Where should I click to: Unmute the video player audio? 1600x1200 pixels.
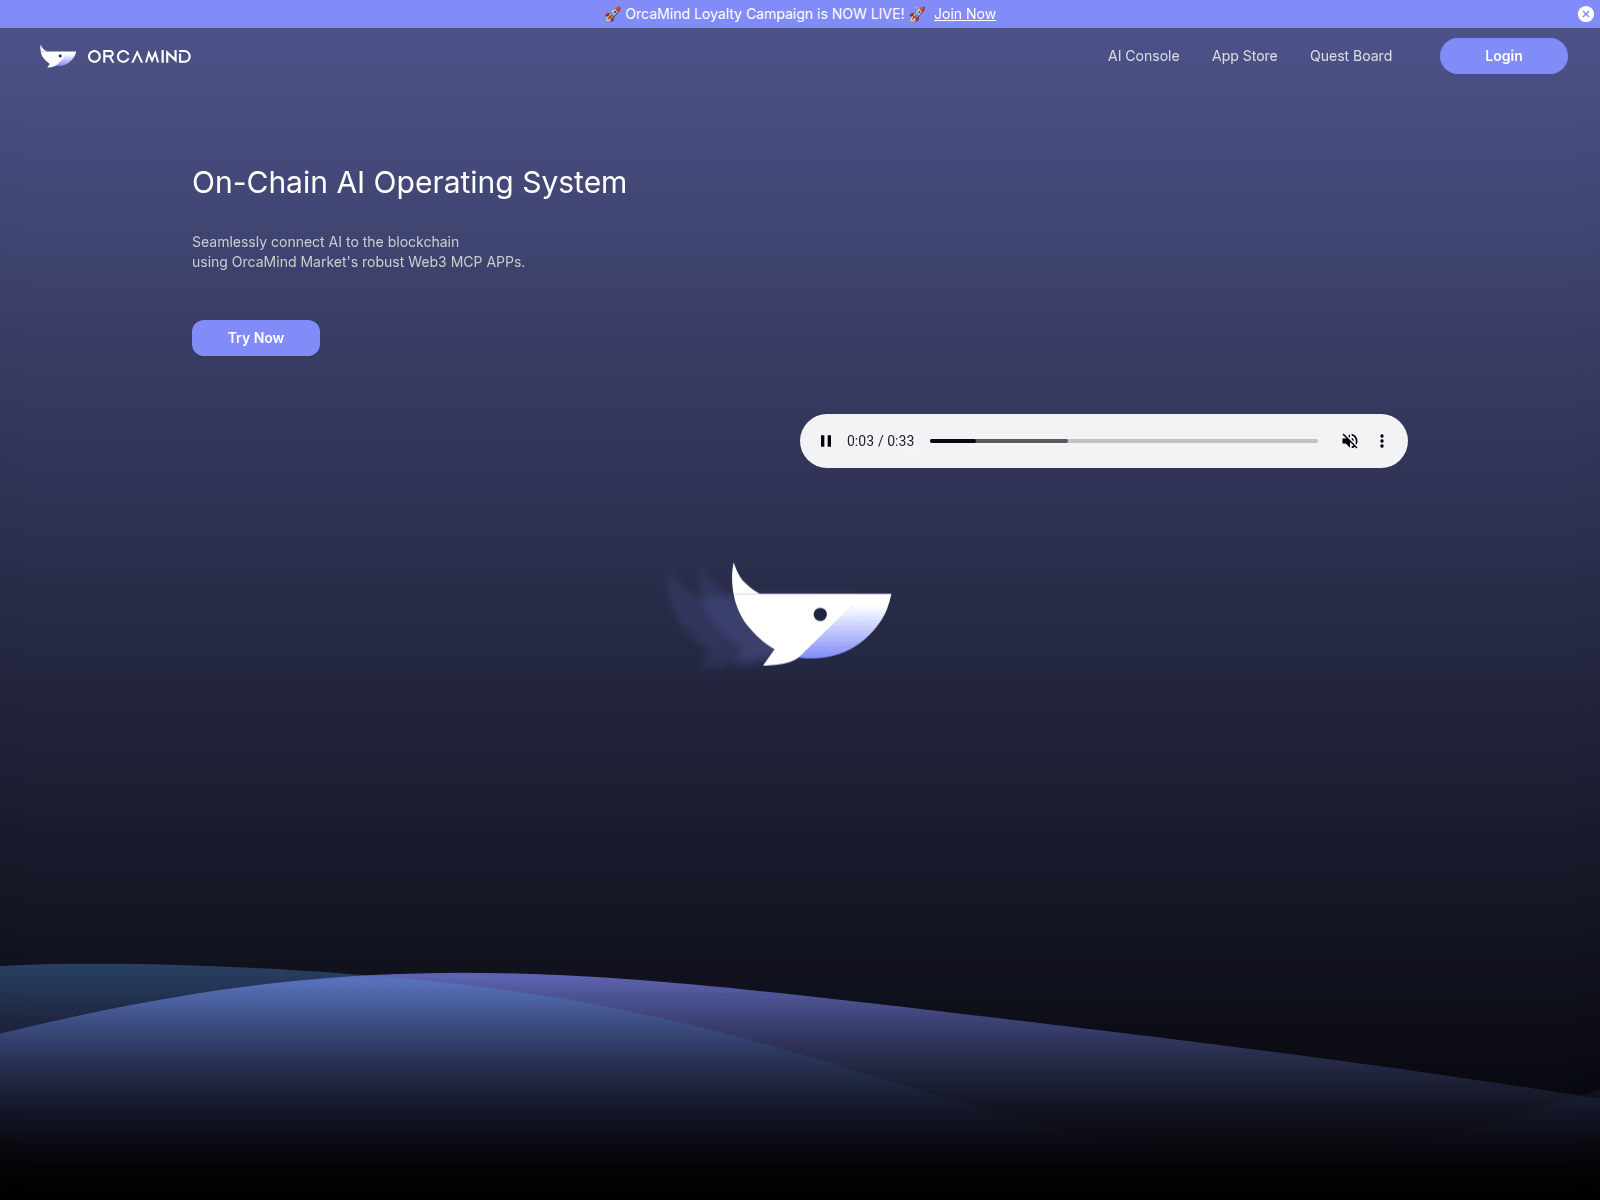point(1350,441)
